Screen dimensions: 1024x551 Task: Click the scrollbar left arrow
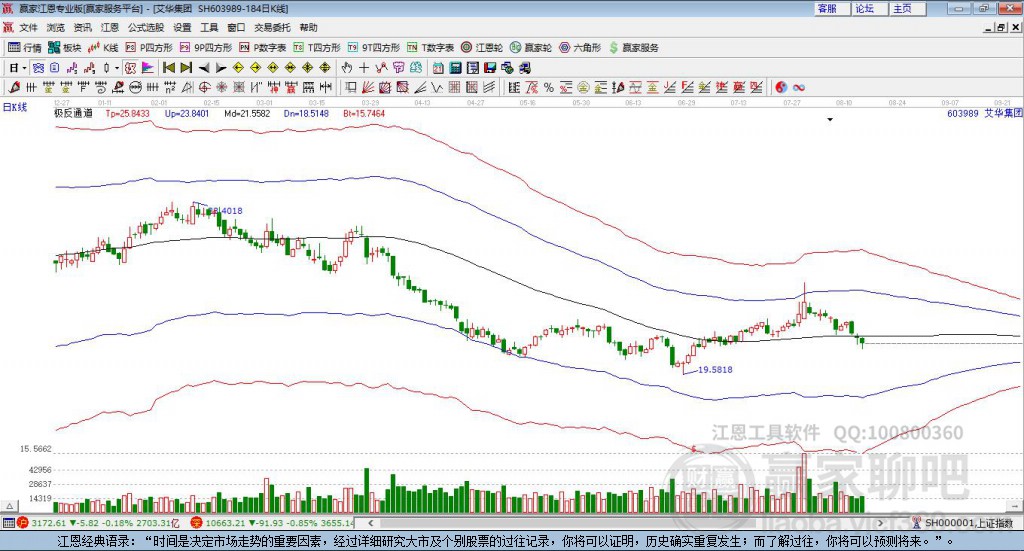coord(370,523)
